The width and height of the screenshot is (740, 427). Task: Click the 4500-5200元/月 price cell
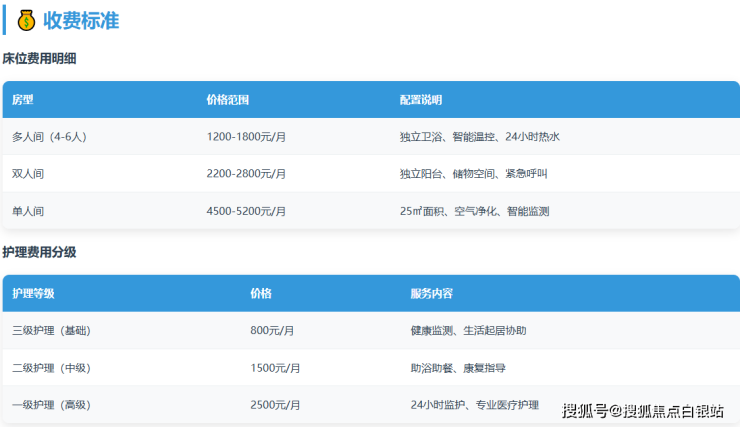(x=246, y=211)
